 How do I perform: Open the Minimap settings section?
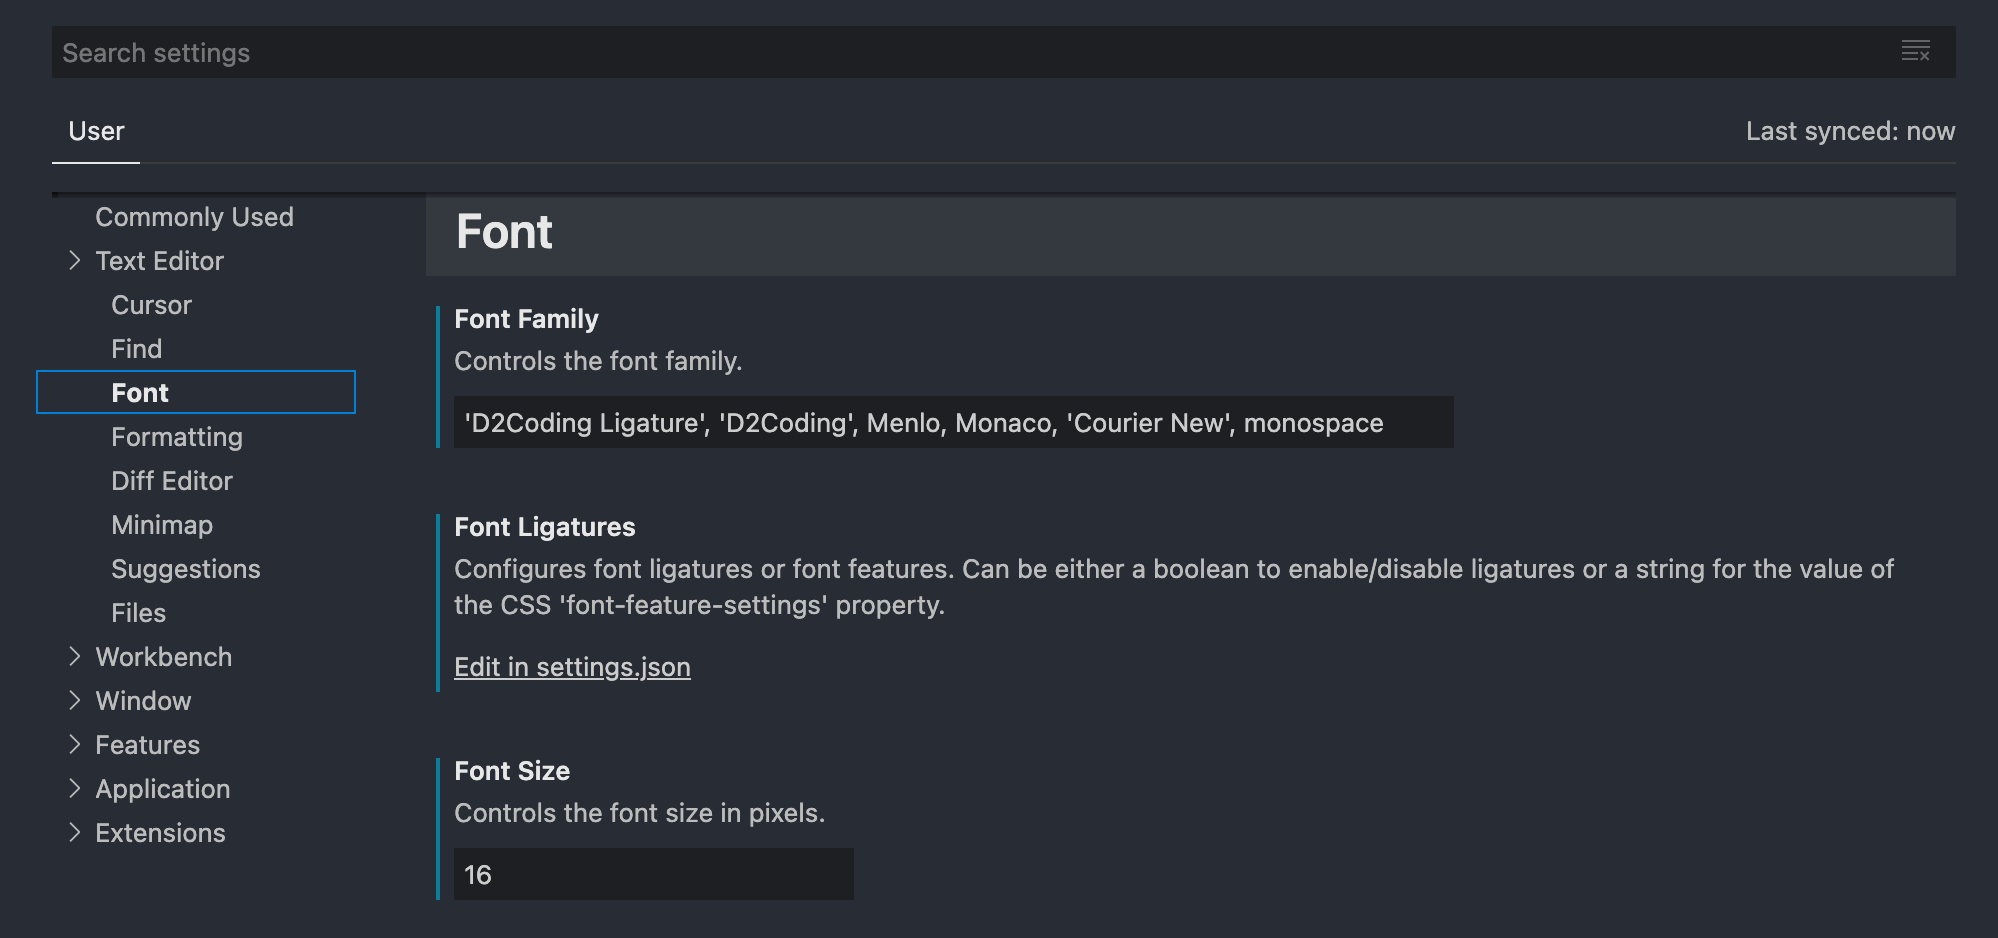(162, 524)
